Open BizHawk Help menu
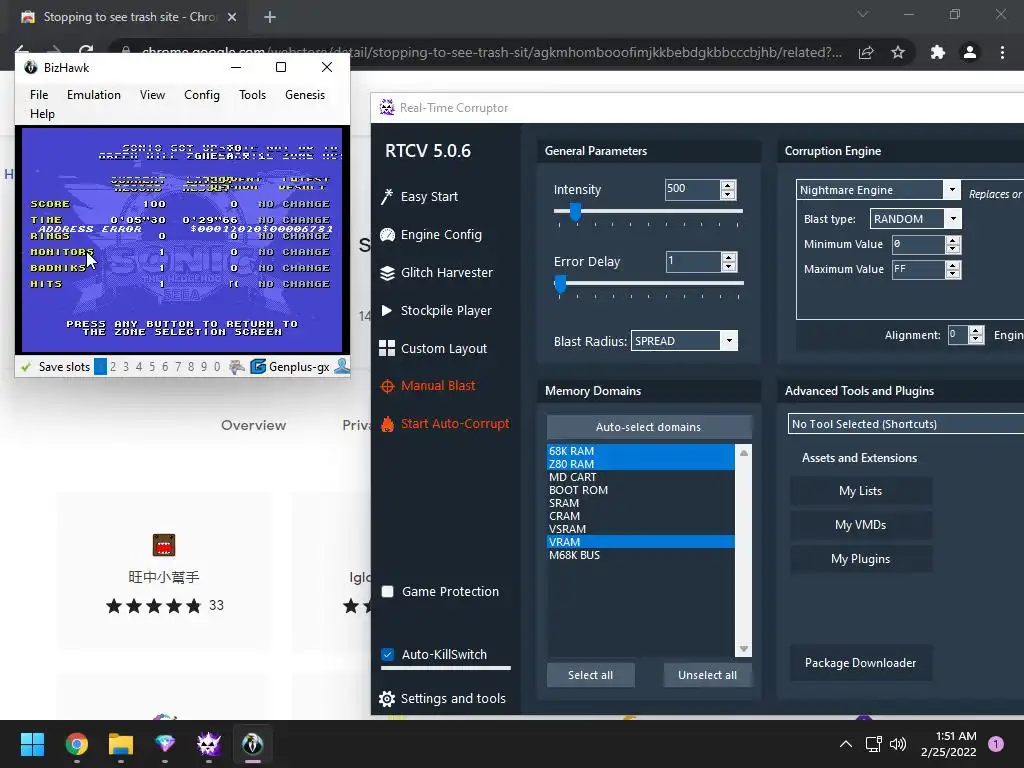 point(42,114)
